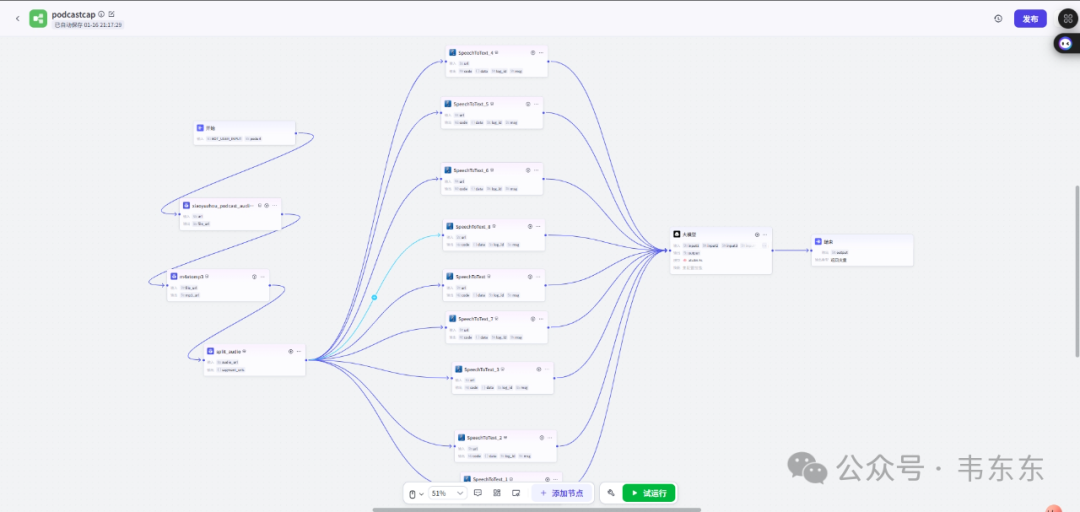Auto-arrange nodes with the layout icon
The image size is (1080, 512).
[497, 493]
